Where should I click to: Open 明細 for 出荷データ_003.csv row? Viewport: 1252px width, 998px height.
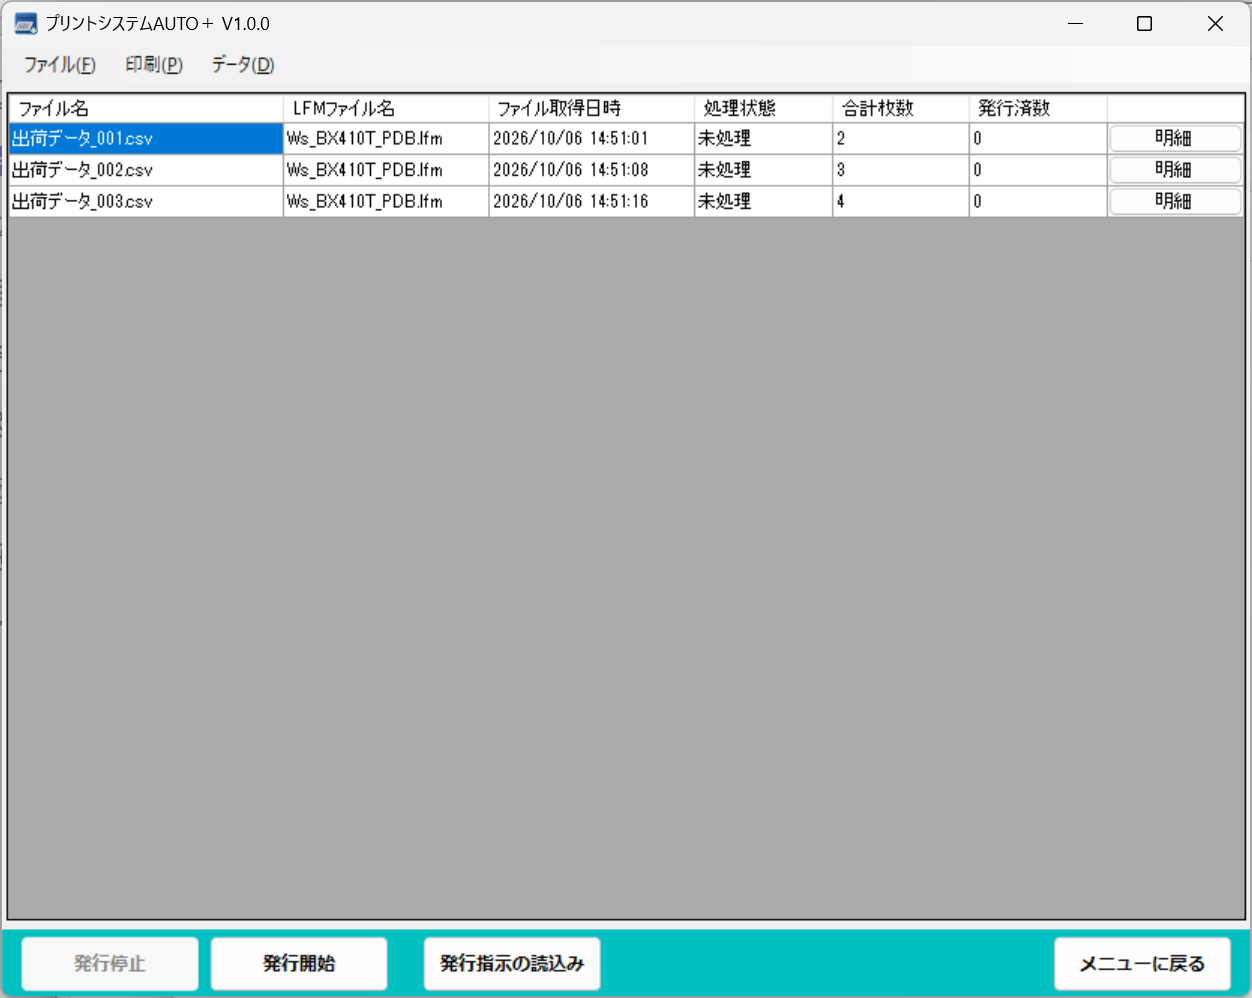(x=1175, y=201)
